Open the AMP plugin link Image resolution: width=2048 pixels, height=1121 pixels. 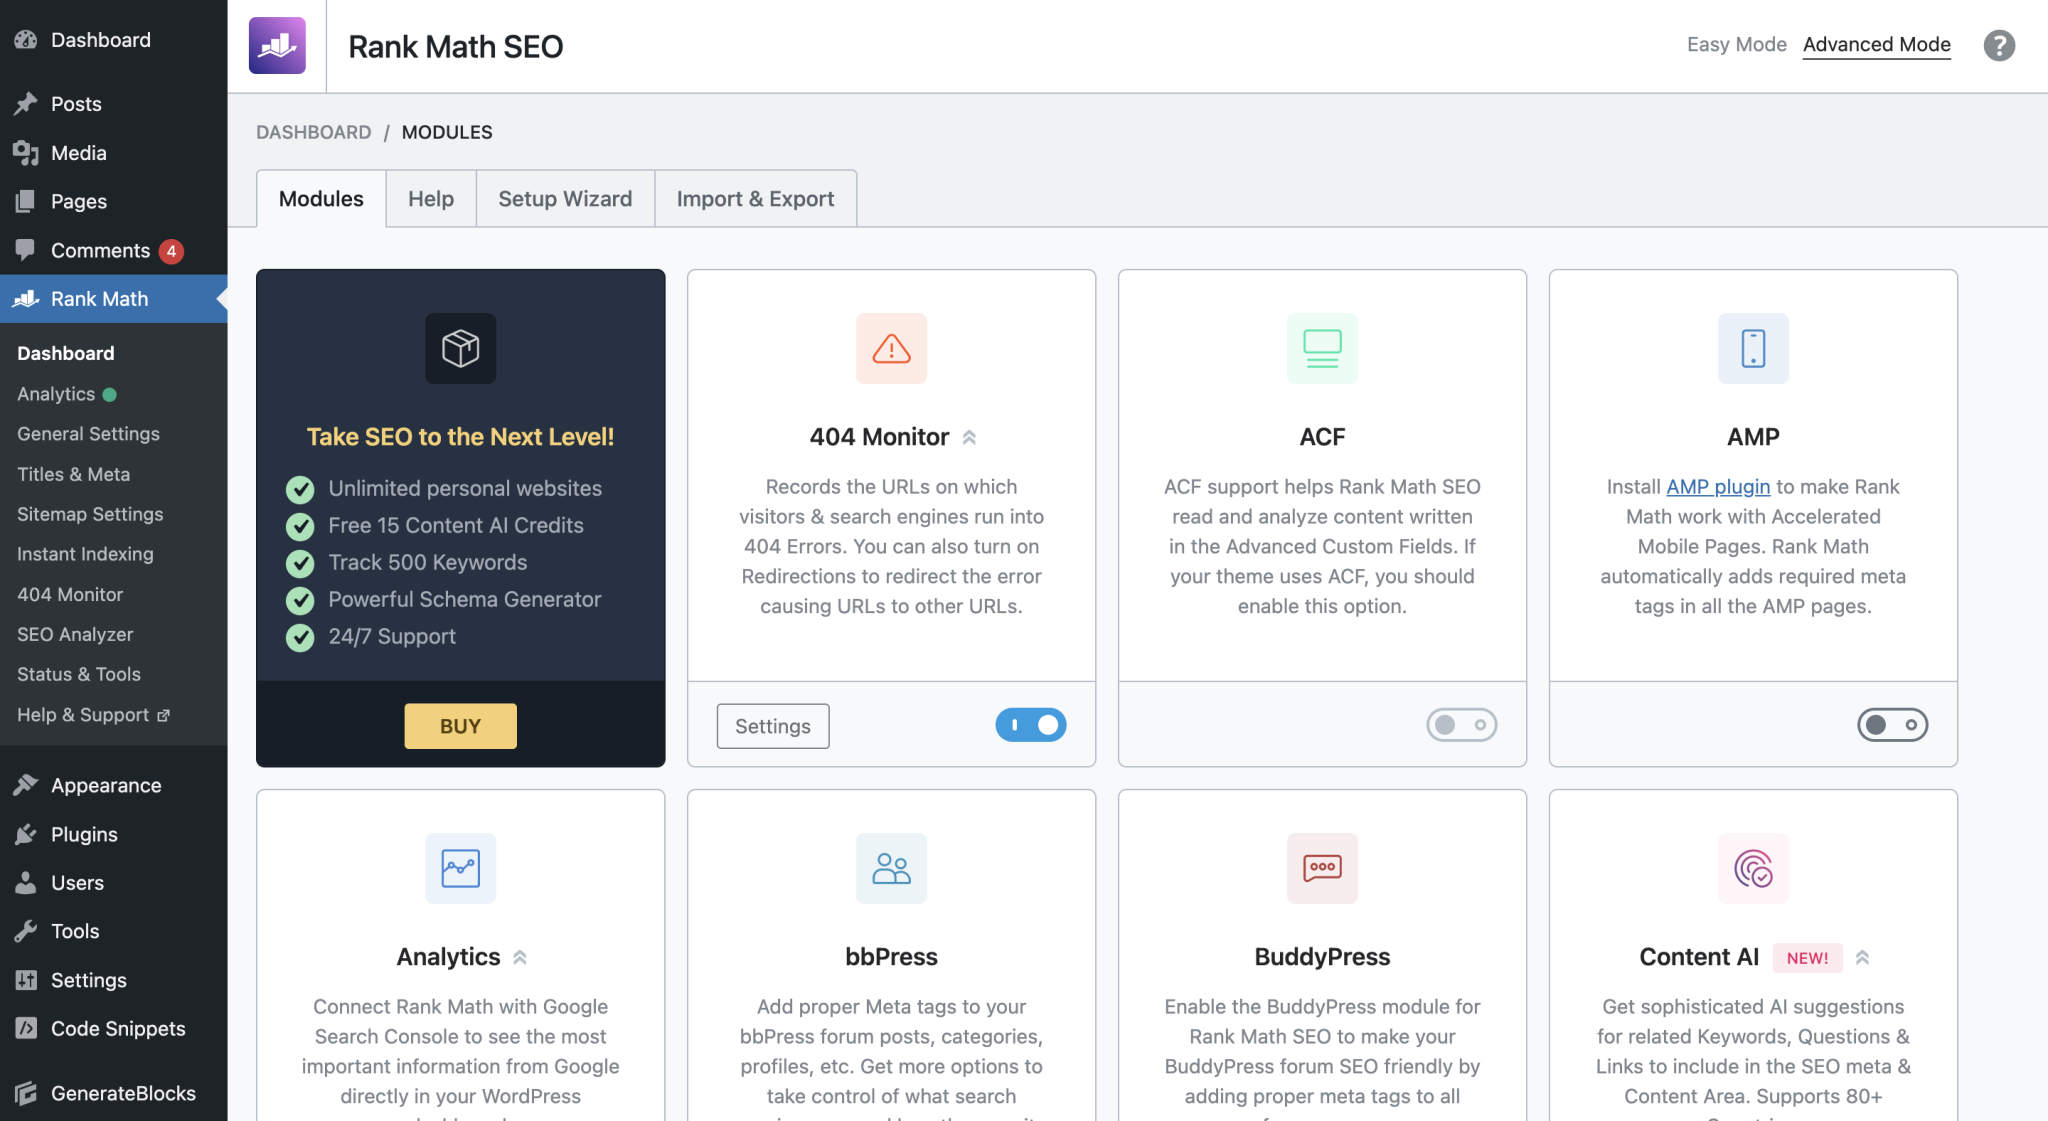pyautogui.click(x=1717, y=487)
